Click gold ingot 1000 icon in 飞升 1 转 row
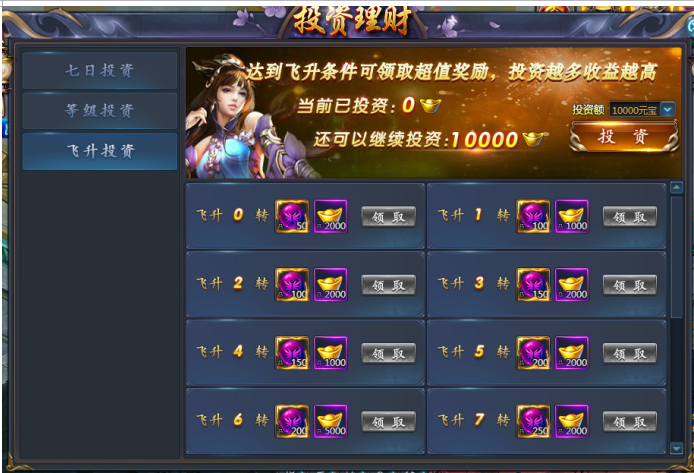The height and width of the screenshot is (473, 694). coord(572,216)
